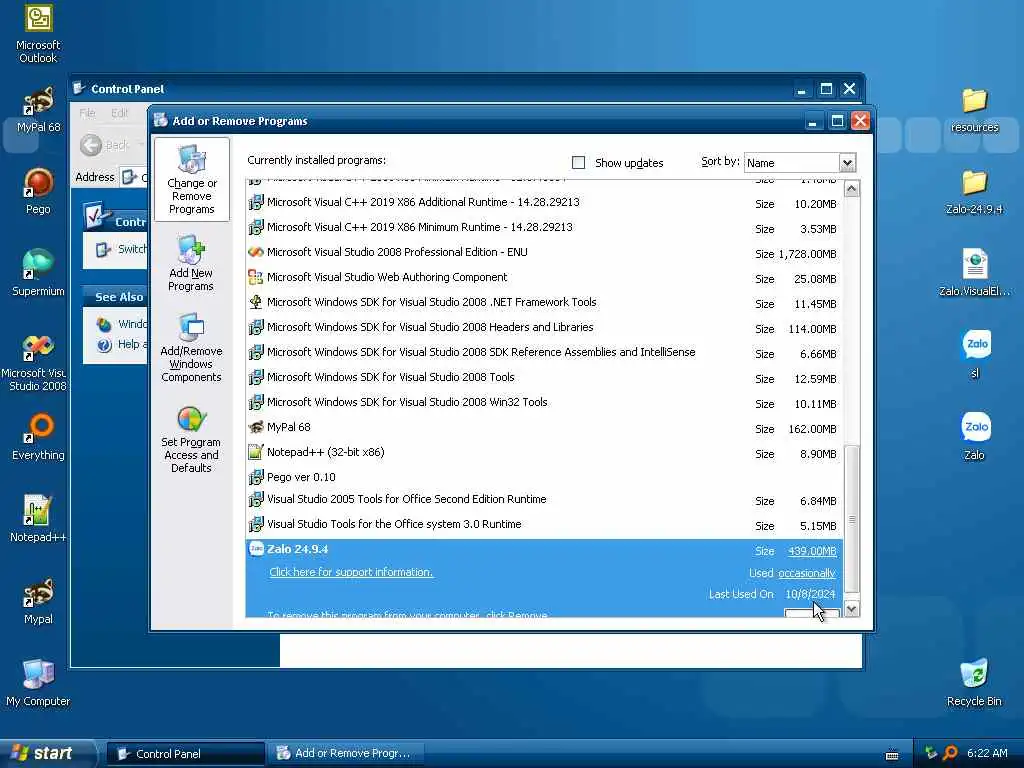Select Recycle Bin desktop icon

click(x=974, y=683)
